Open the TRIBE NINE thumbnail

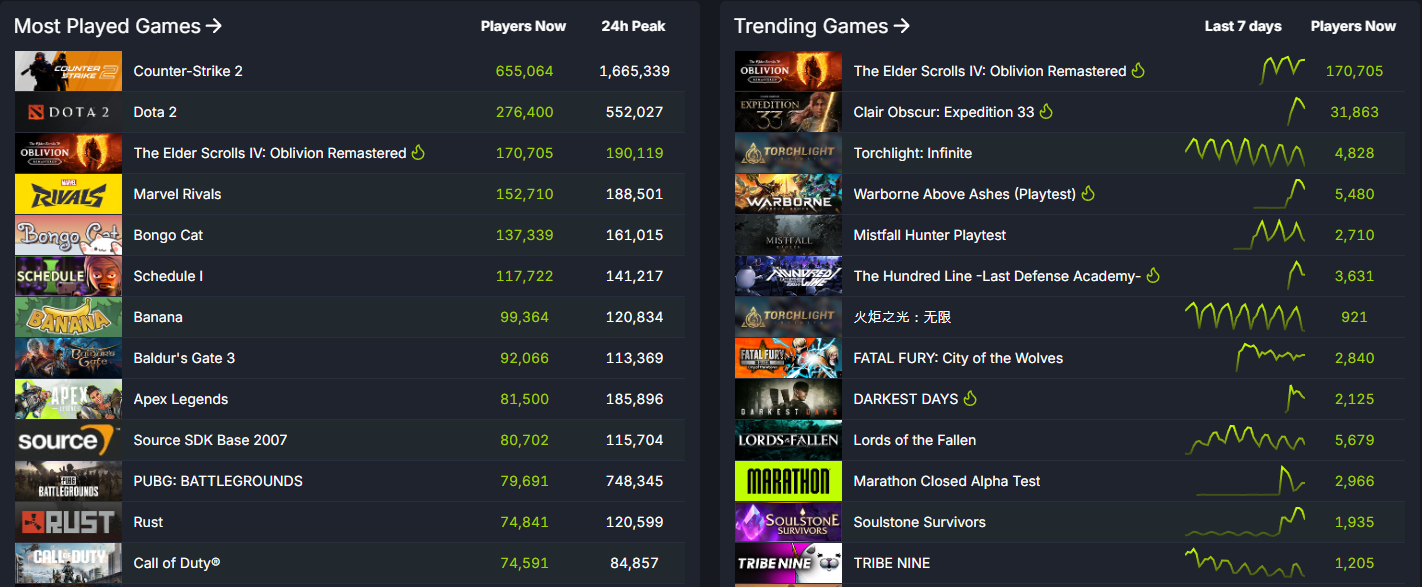click(788, 563)
